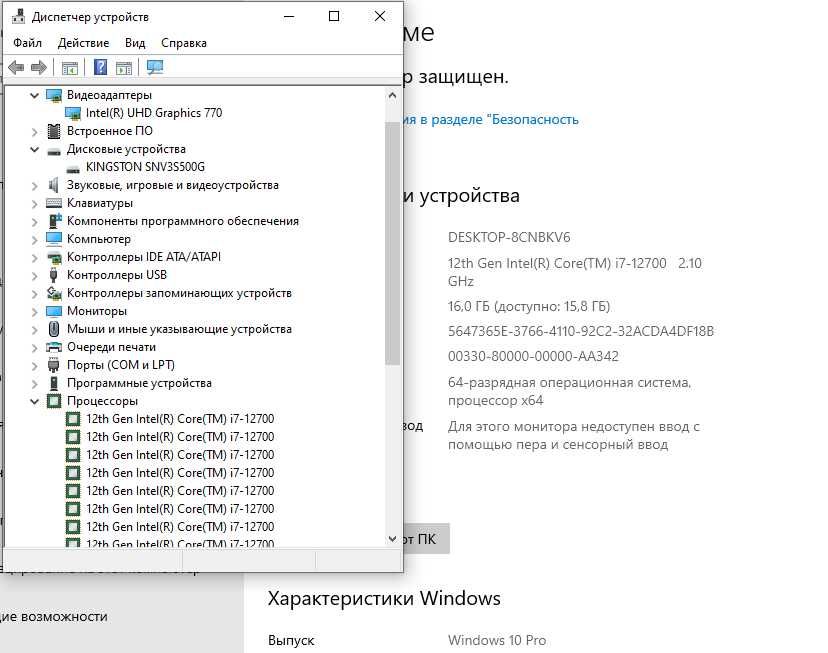The image size is (828, 653).
Task: Click device ID 5647365E-3766-4110-92C2-32ACDA4DF18B
Action: pos(581,331)
